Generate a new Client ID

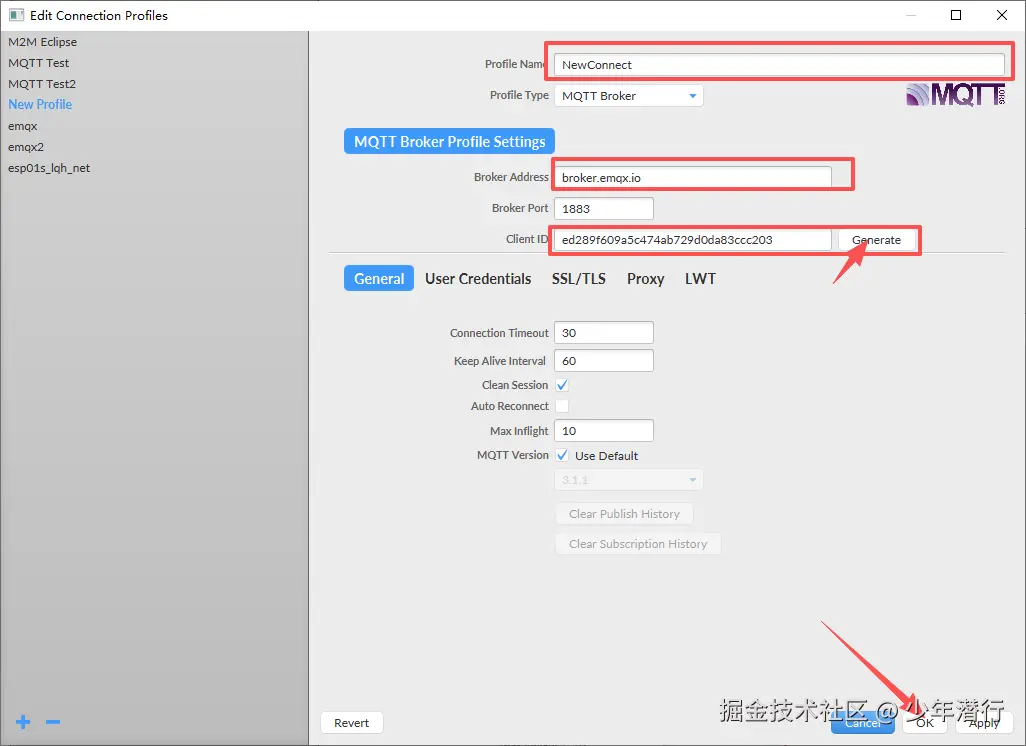[876, 240]
